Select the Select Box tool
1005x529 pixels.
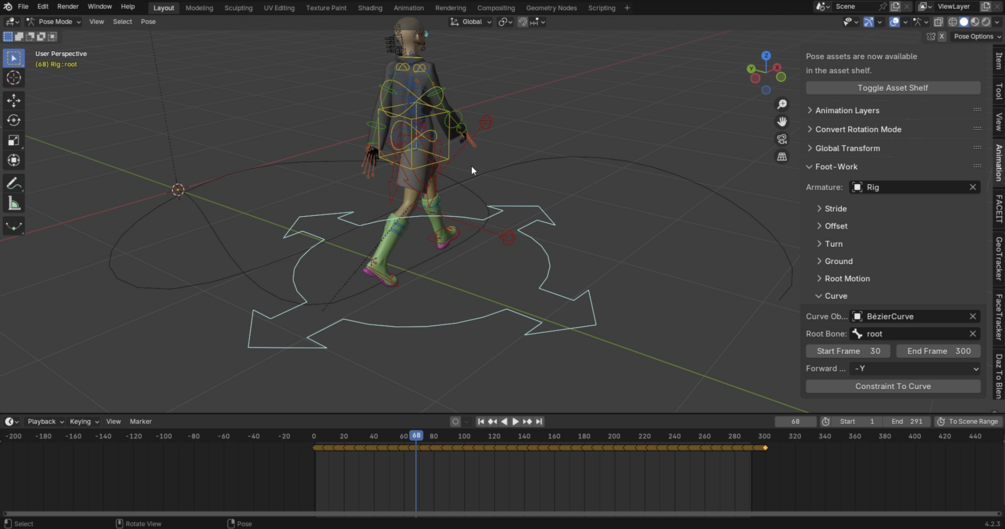[x=13, y=58]
